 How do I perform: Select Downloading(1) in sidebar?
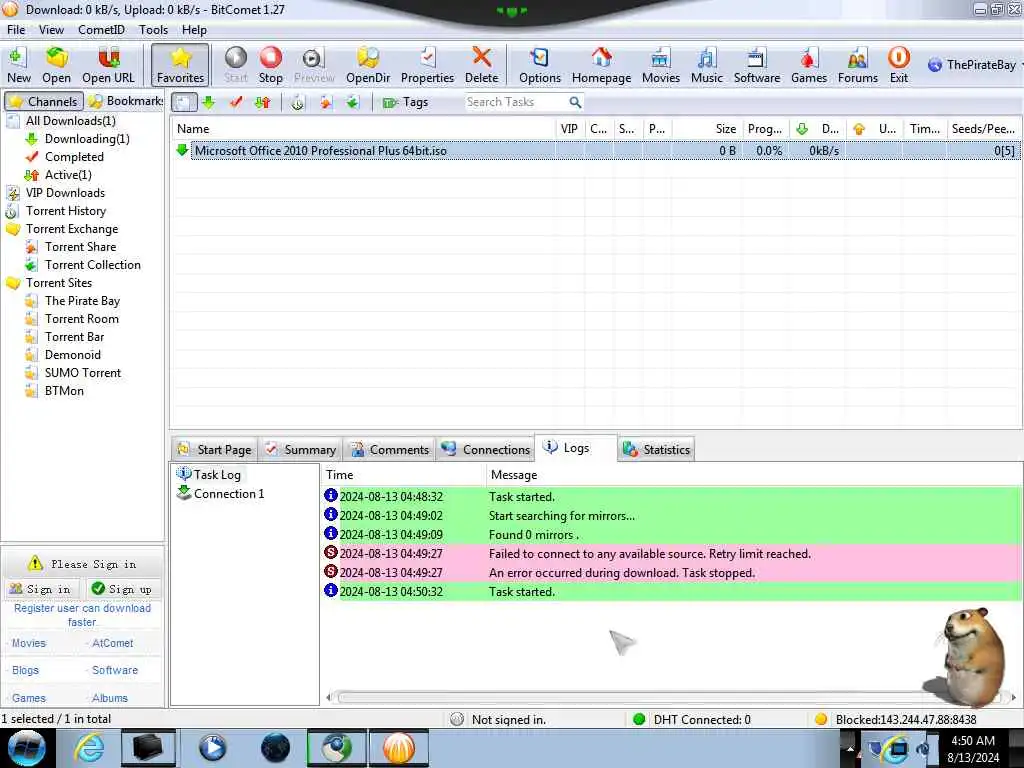[87, 138]
